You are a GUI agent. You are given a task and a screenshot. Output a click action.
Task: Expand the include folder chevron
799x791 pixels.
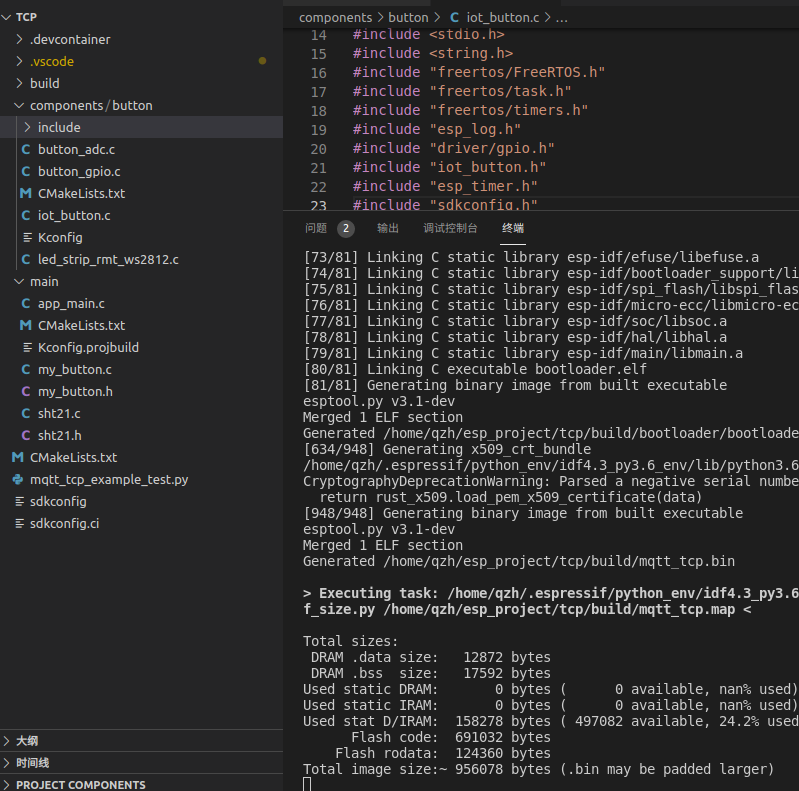click(x=28, y=127)
